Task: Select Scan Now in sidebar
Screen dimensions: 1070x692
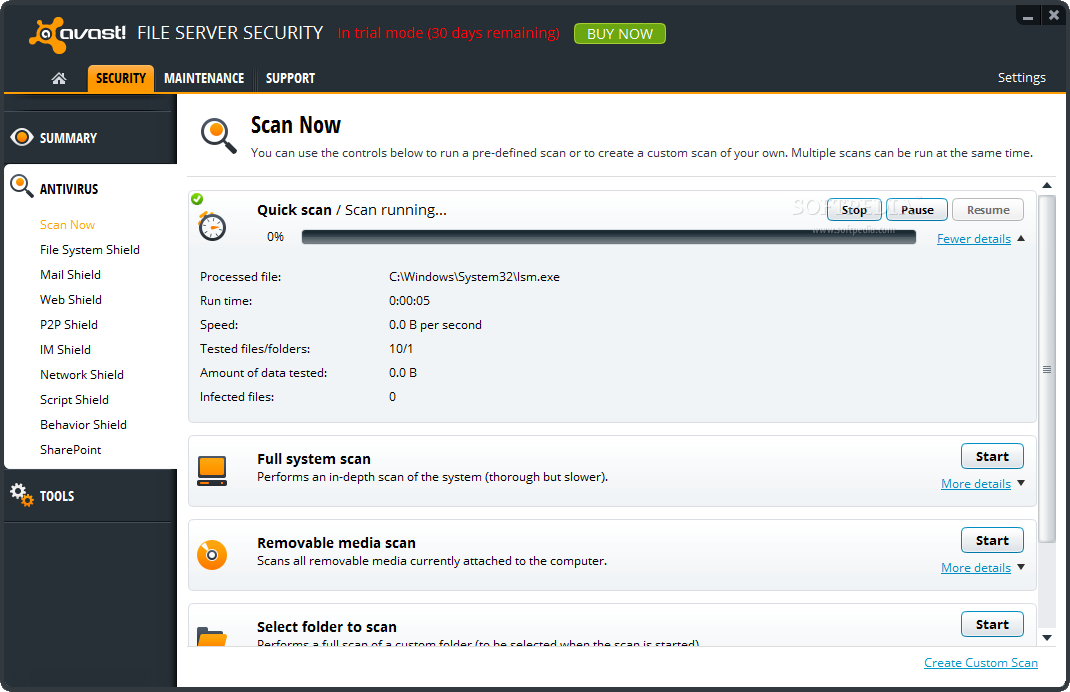Action: [x=67, y=225]
